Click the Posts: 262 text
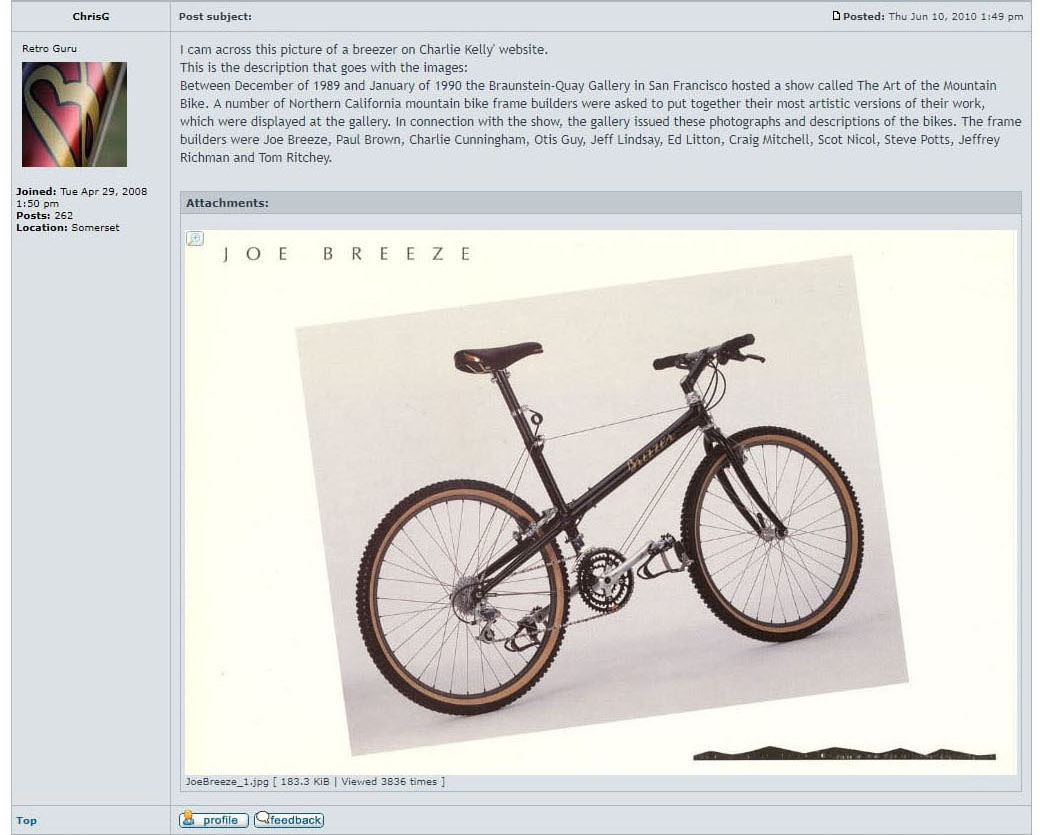 (x=44, y=216)
